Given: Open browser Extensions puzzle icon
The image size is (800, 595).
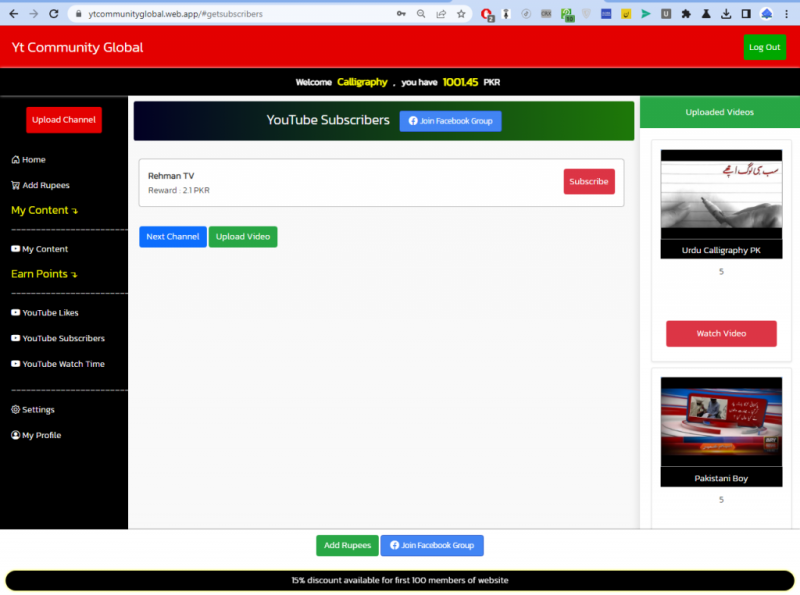Looking at the screenshot, I should [685, 14].
